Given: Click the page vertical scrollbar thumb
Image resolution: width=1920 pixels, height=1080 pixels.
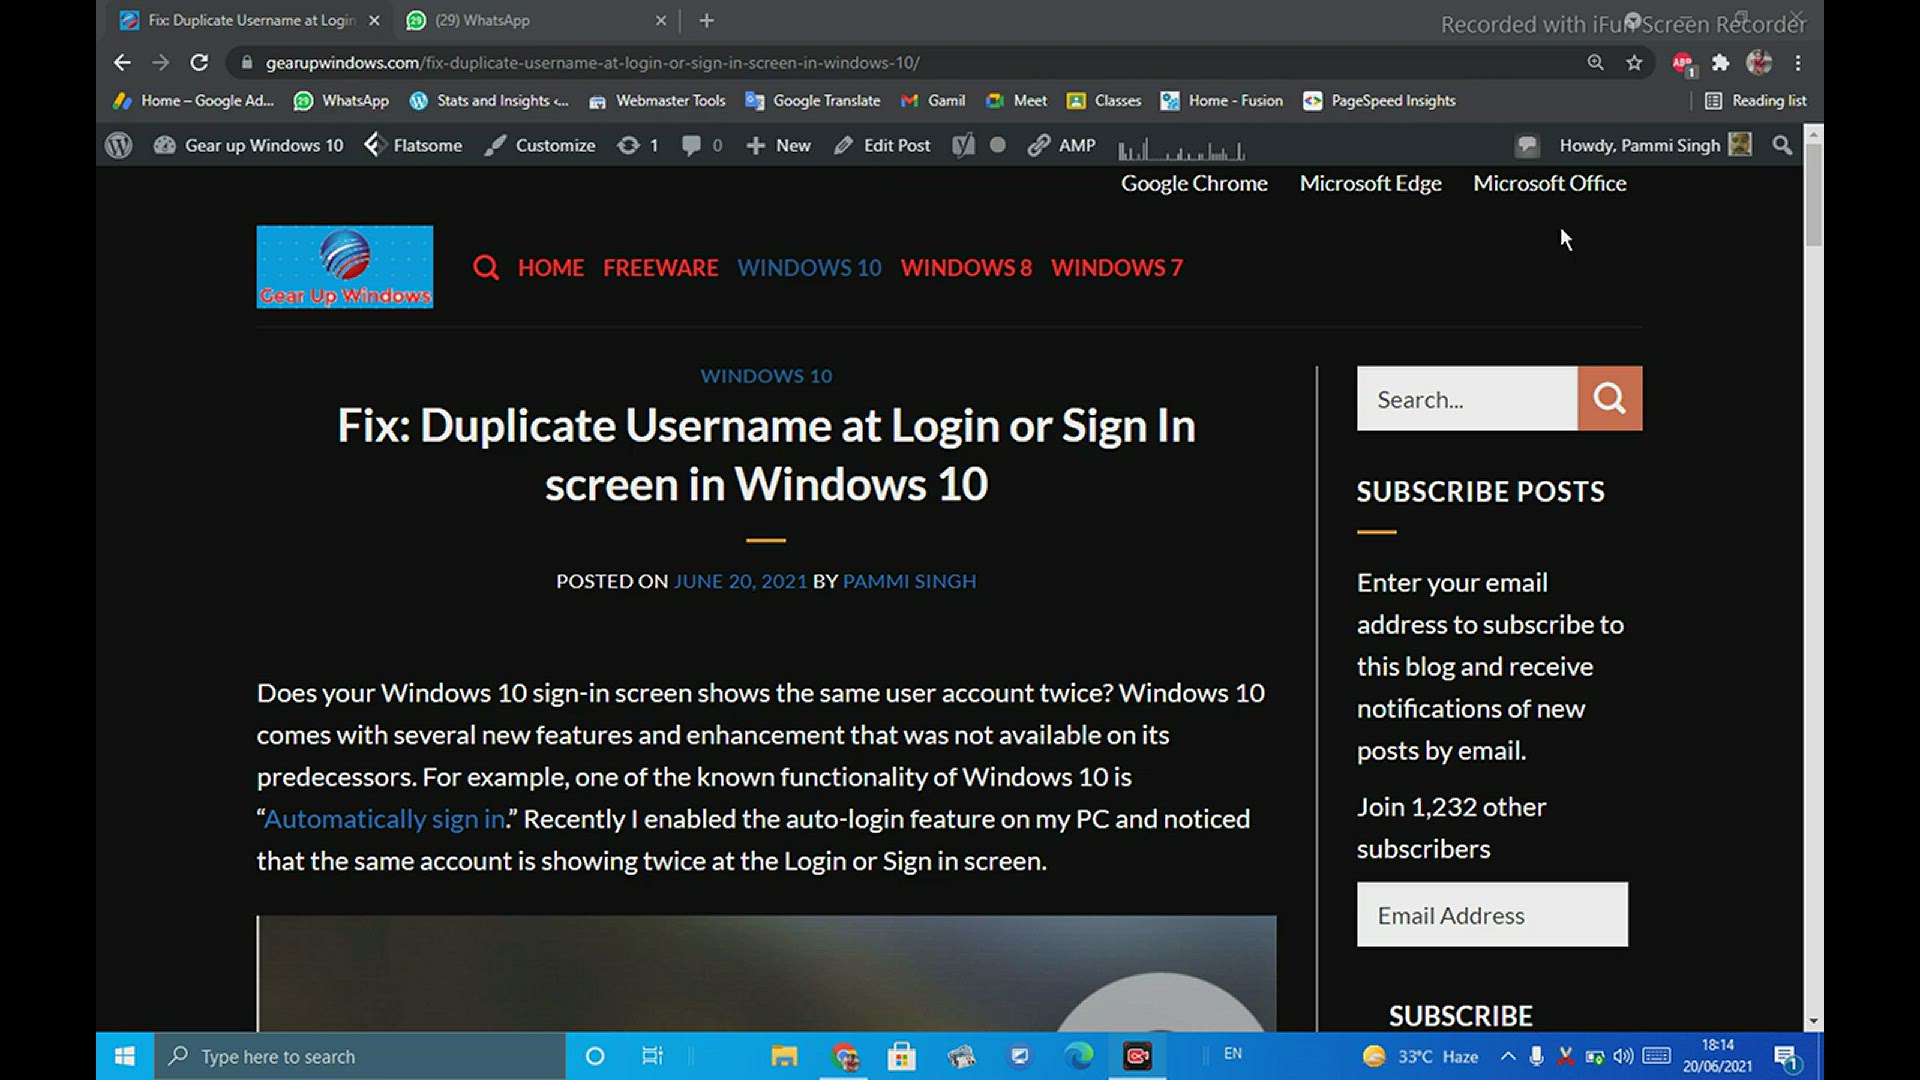Looking at the screenshot, I should (x=1813, y=196).
